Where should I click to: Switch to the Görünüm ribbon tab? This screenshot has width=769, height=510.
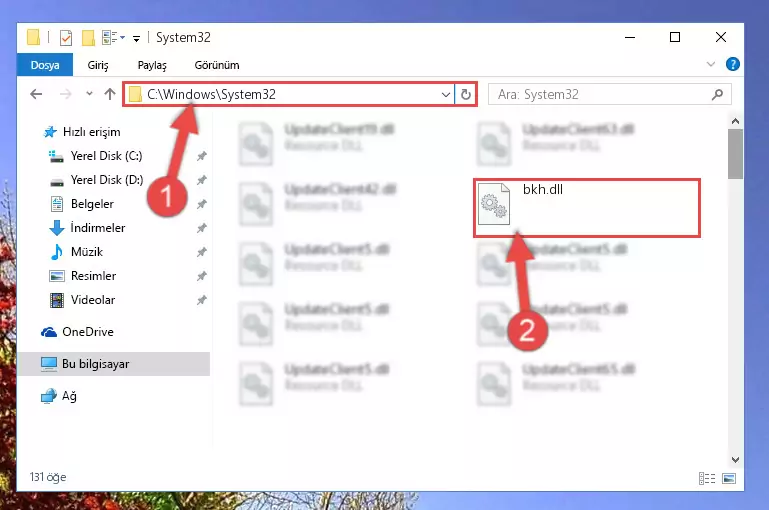click(217, 65)
